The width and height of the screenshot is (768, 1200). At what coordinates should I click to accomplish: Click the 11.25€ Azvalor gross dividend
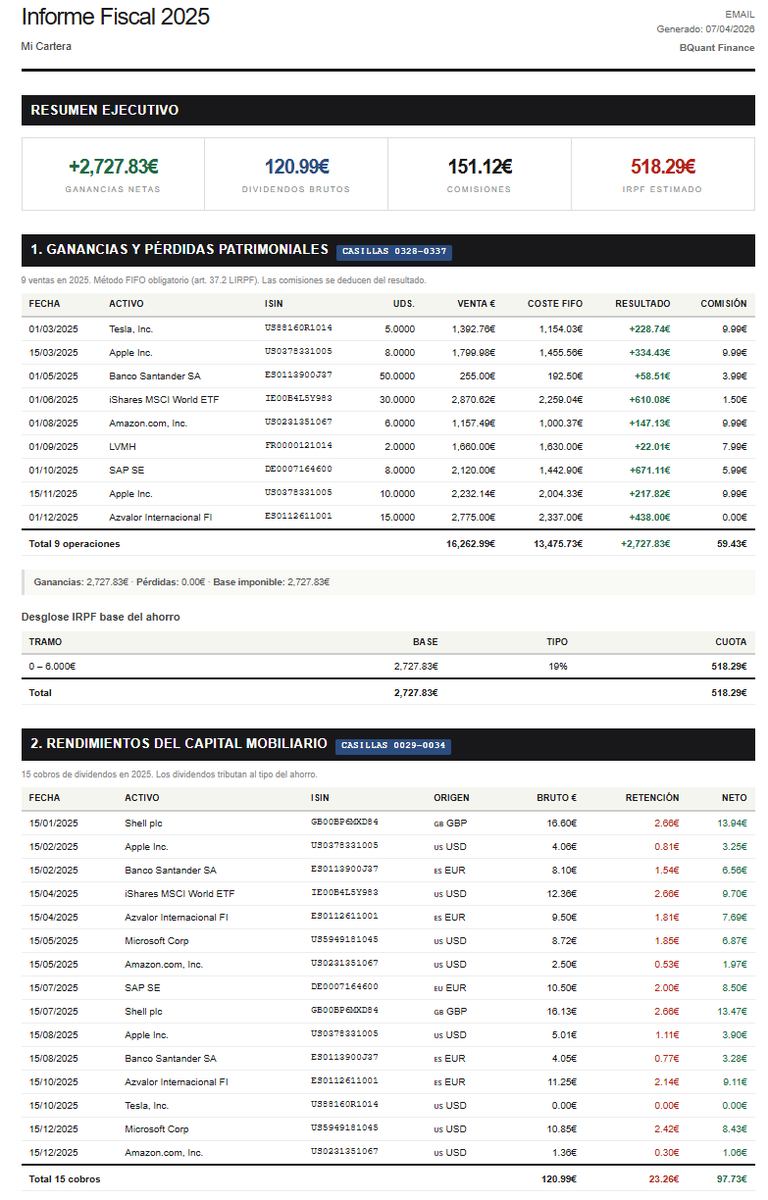(562, 1082)
